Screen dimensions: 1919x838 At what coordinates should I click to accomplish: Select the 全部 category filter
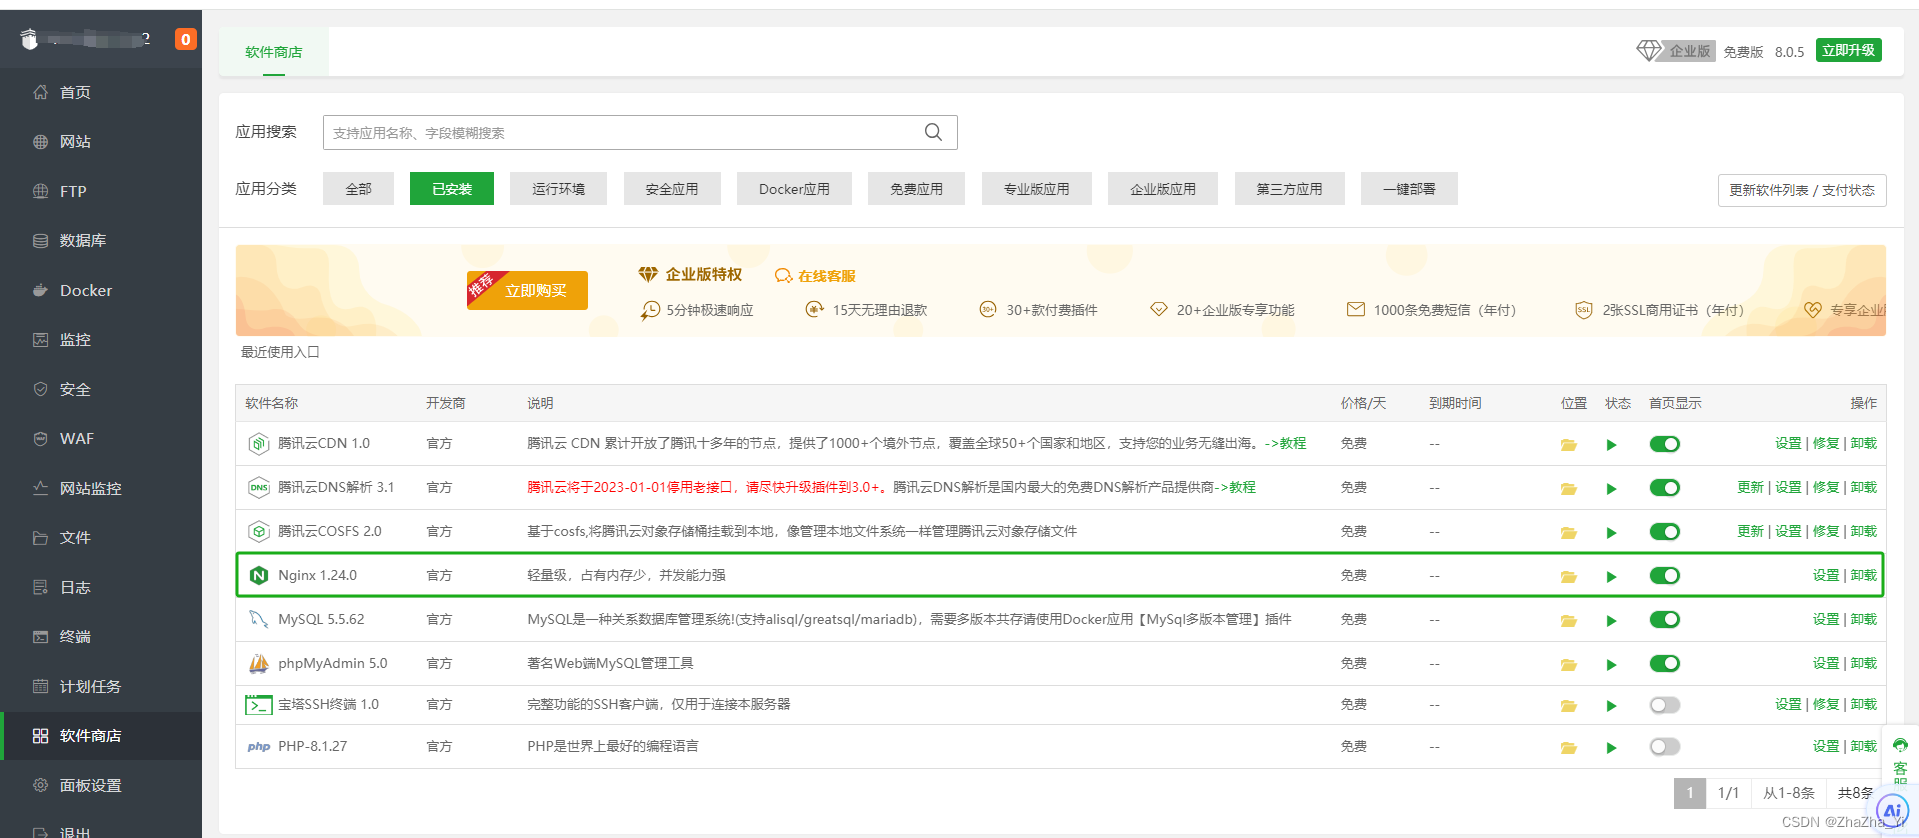coord(358,189)
